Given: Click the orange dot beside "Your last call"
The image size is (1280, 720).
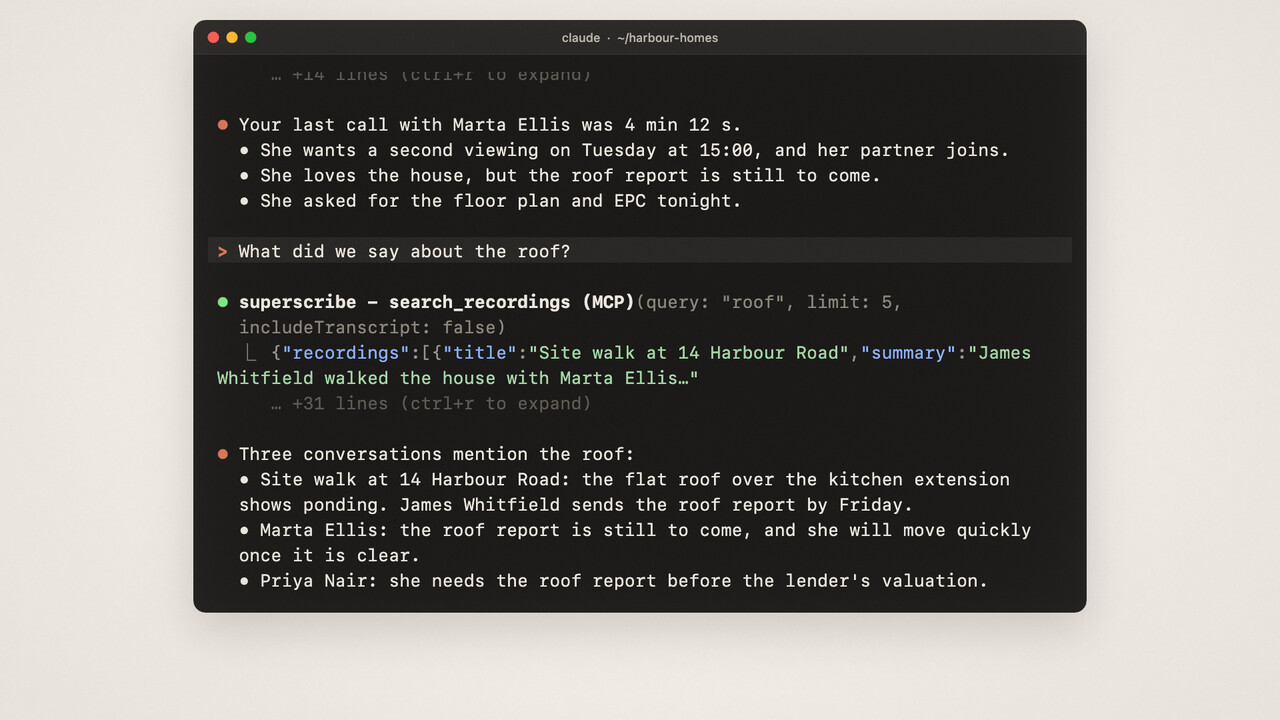Looking at the screenshot, I should [x=223, y=125].
